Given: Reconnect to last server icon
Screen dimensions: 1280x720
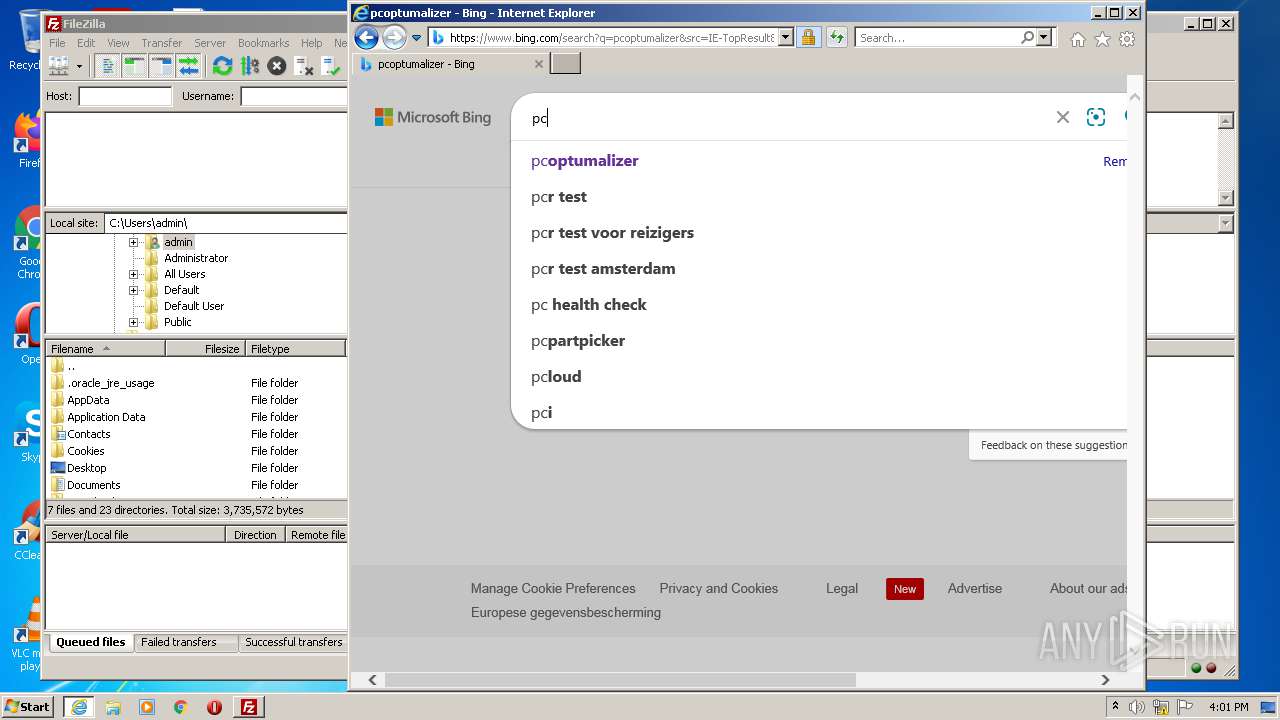Looking at the screenshot, I should [331, 66].
